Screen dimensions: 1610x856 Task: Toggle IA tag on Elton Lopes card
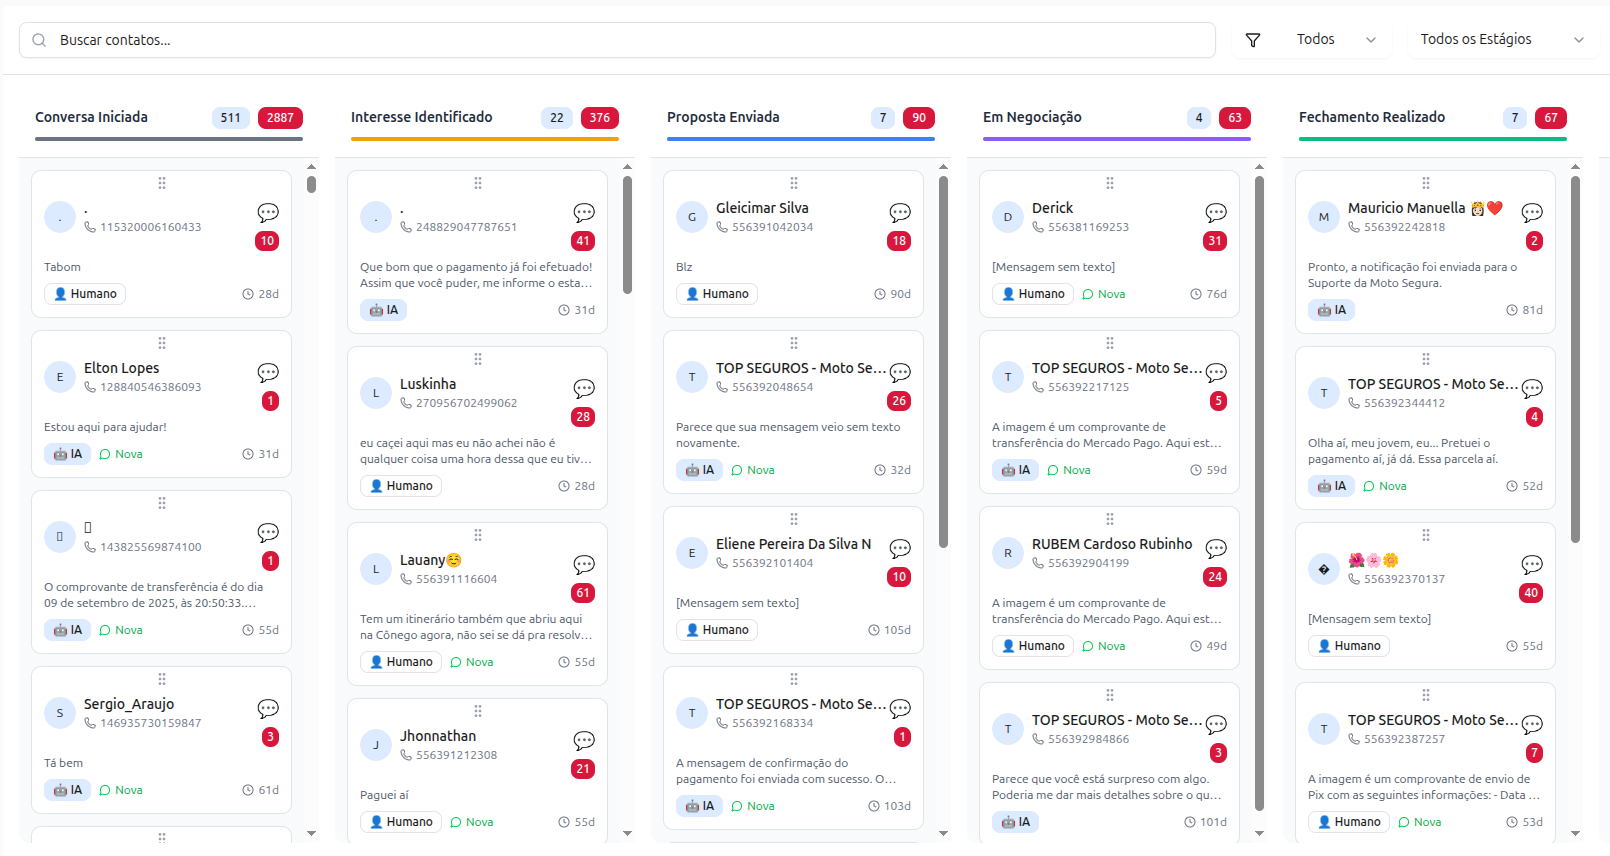pos(68,454)
